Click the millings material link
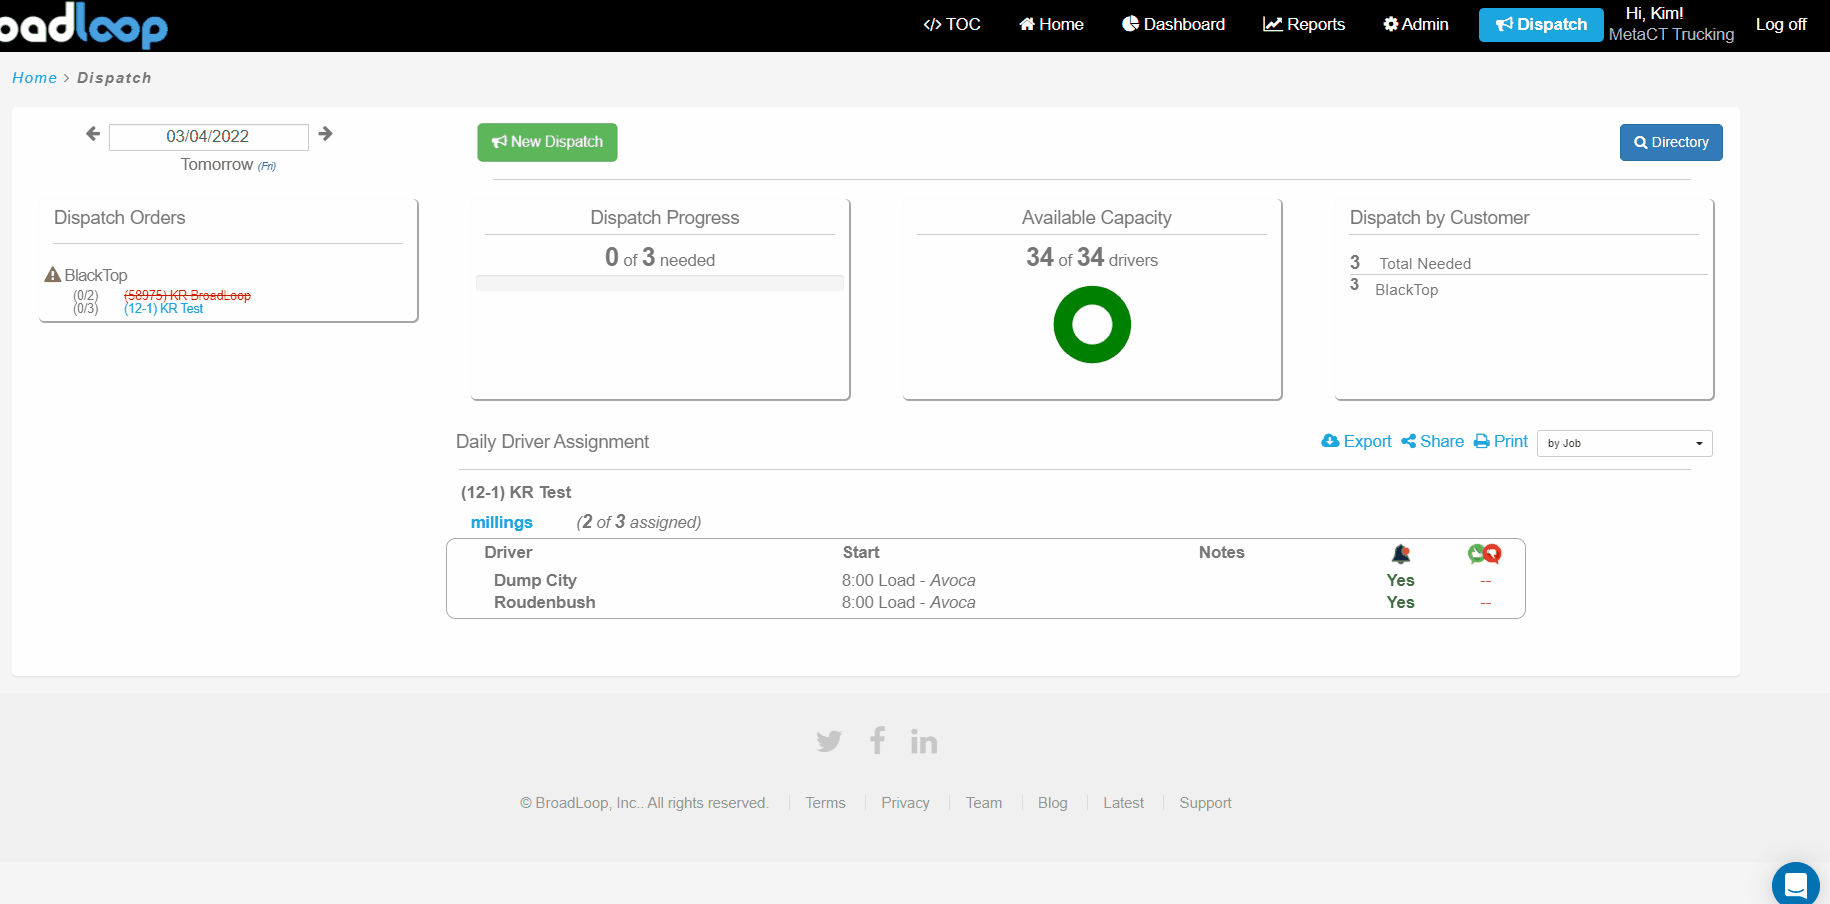Viewport: 1830px width, 904px height. point(502,522)
